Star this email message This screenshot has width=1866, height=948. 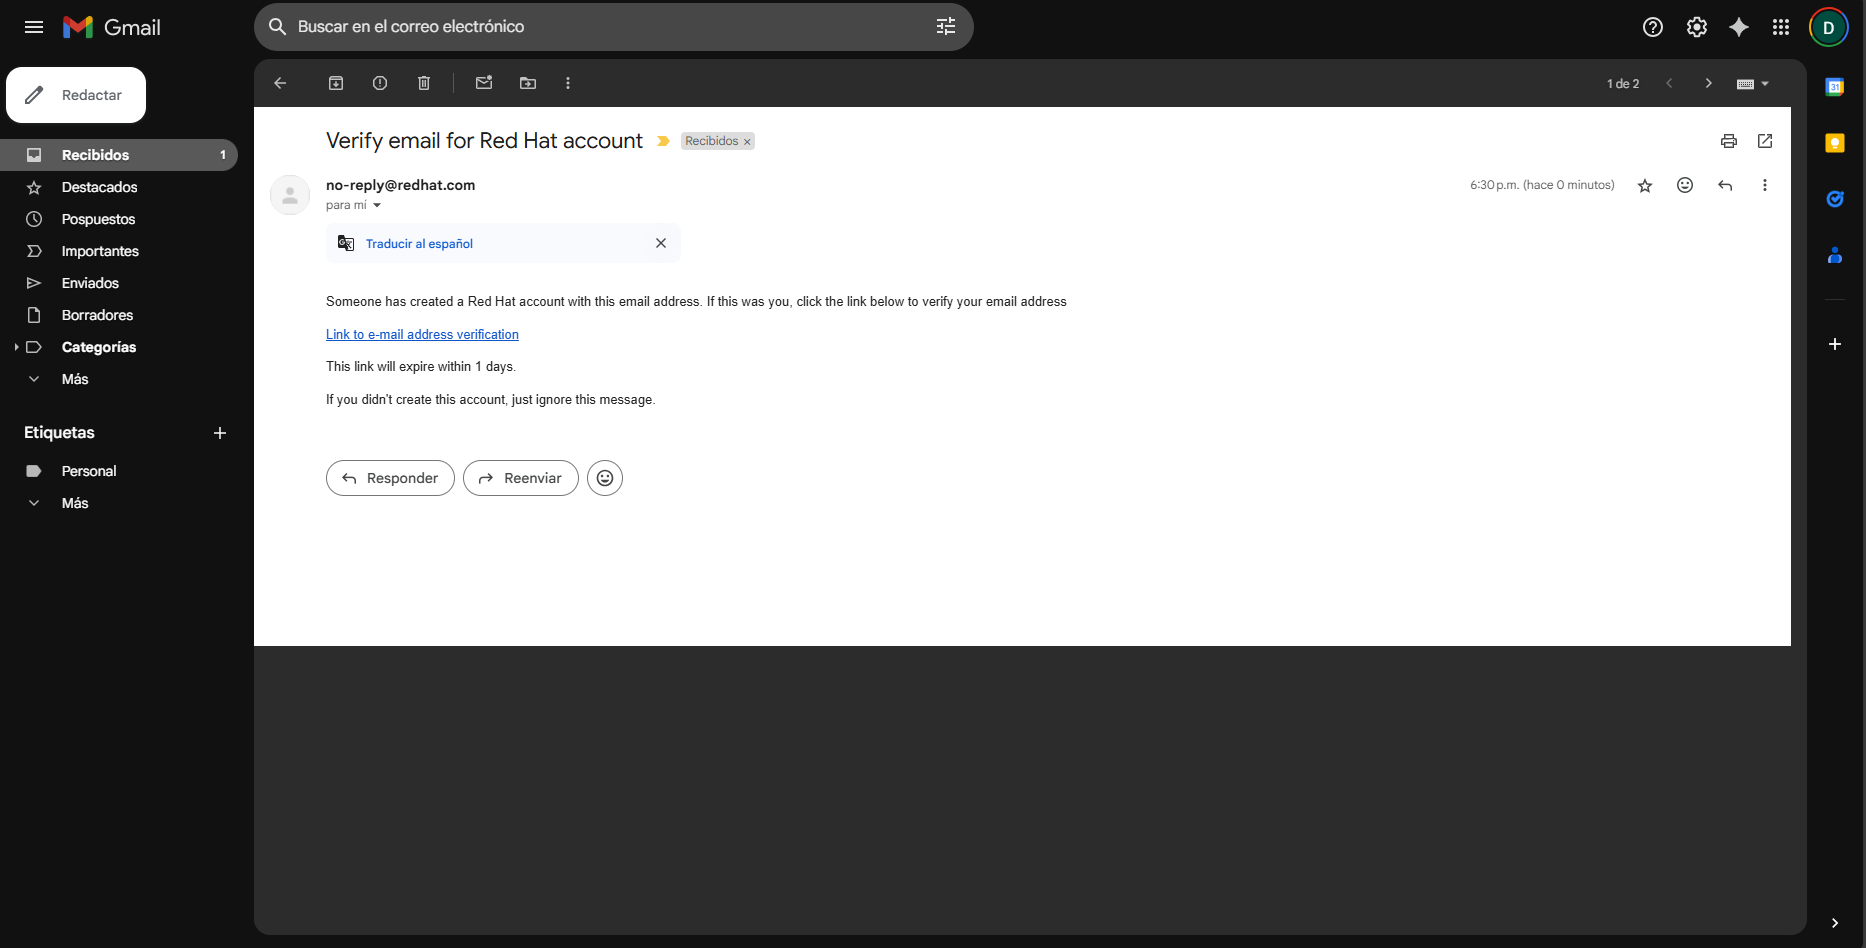click(1645, 185)
